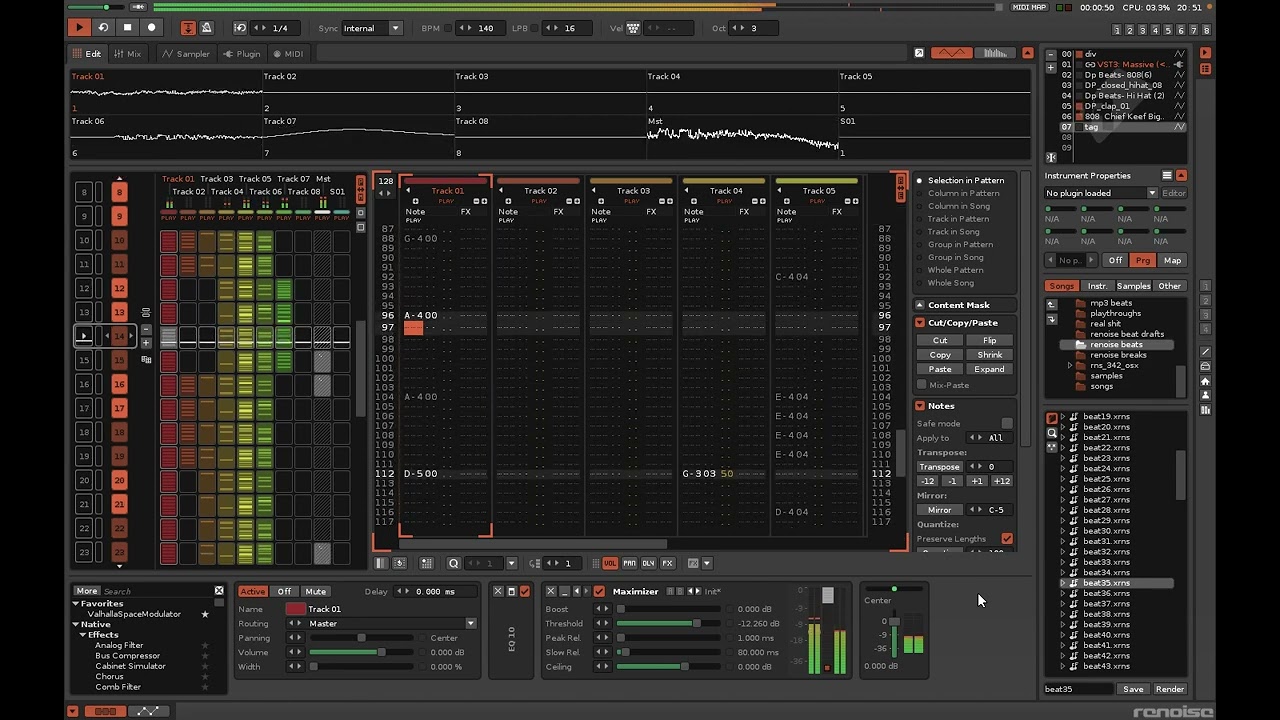Click the Flip button
The width and height of the screenshot is (1280, 720).
coord(989,340)
